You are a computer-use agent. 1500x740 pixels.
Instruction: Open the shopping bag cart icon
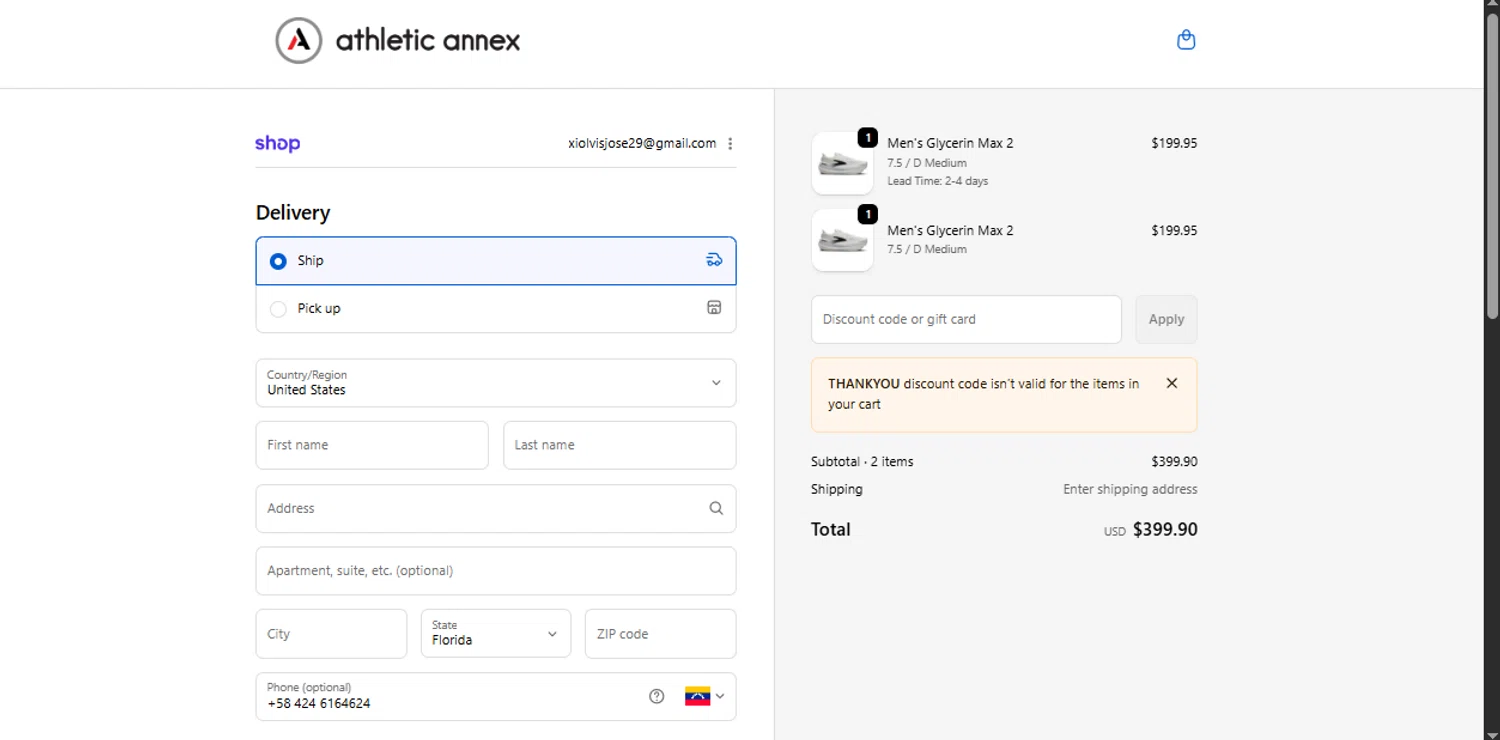pos(1186,40)
